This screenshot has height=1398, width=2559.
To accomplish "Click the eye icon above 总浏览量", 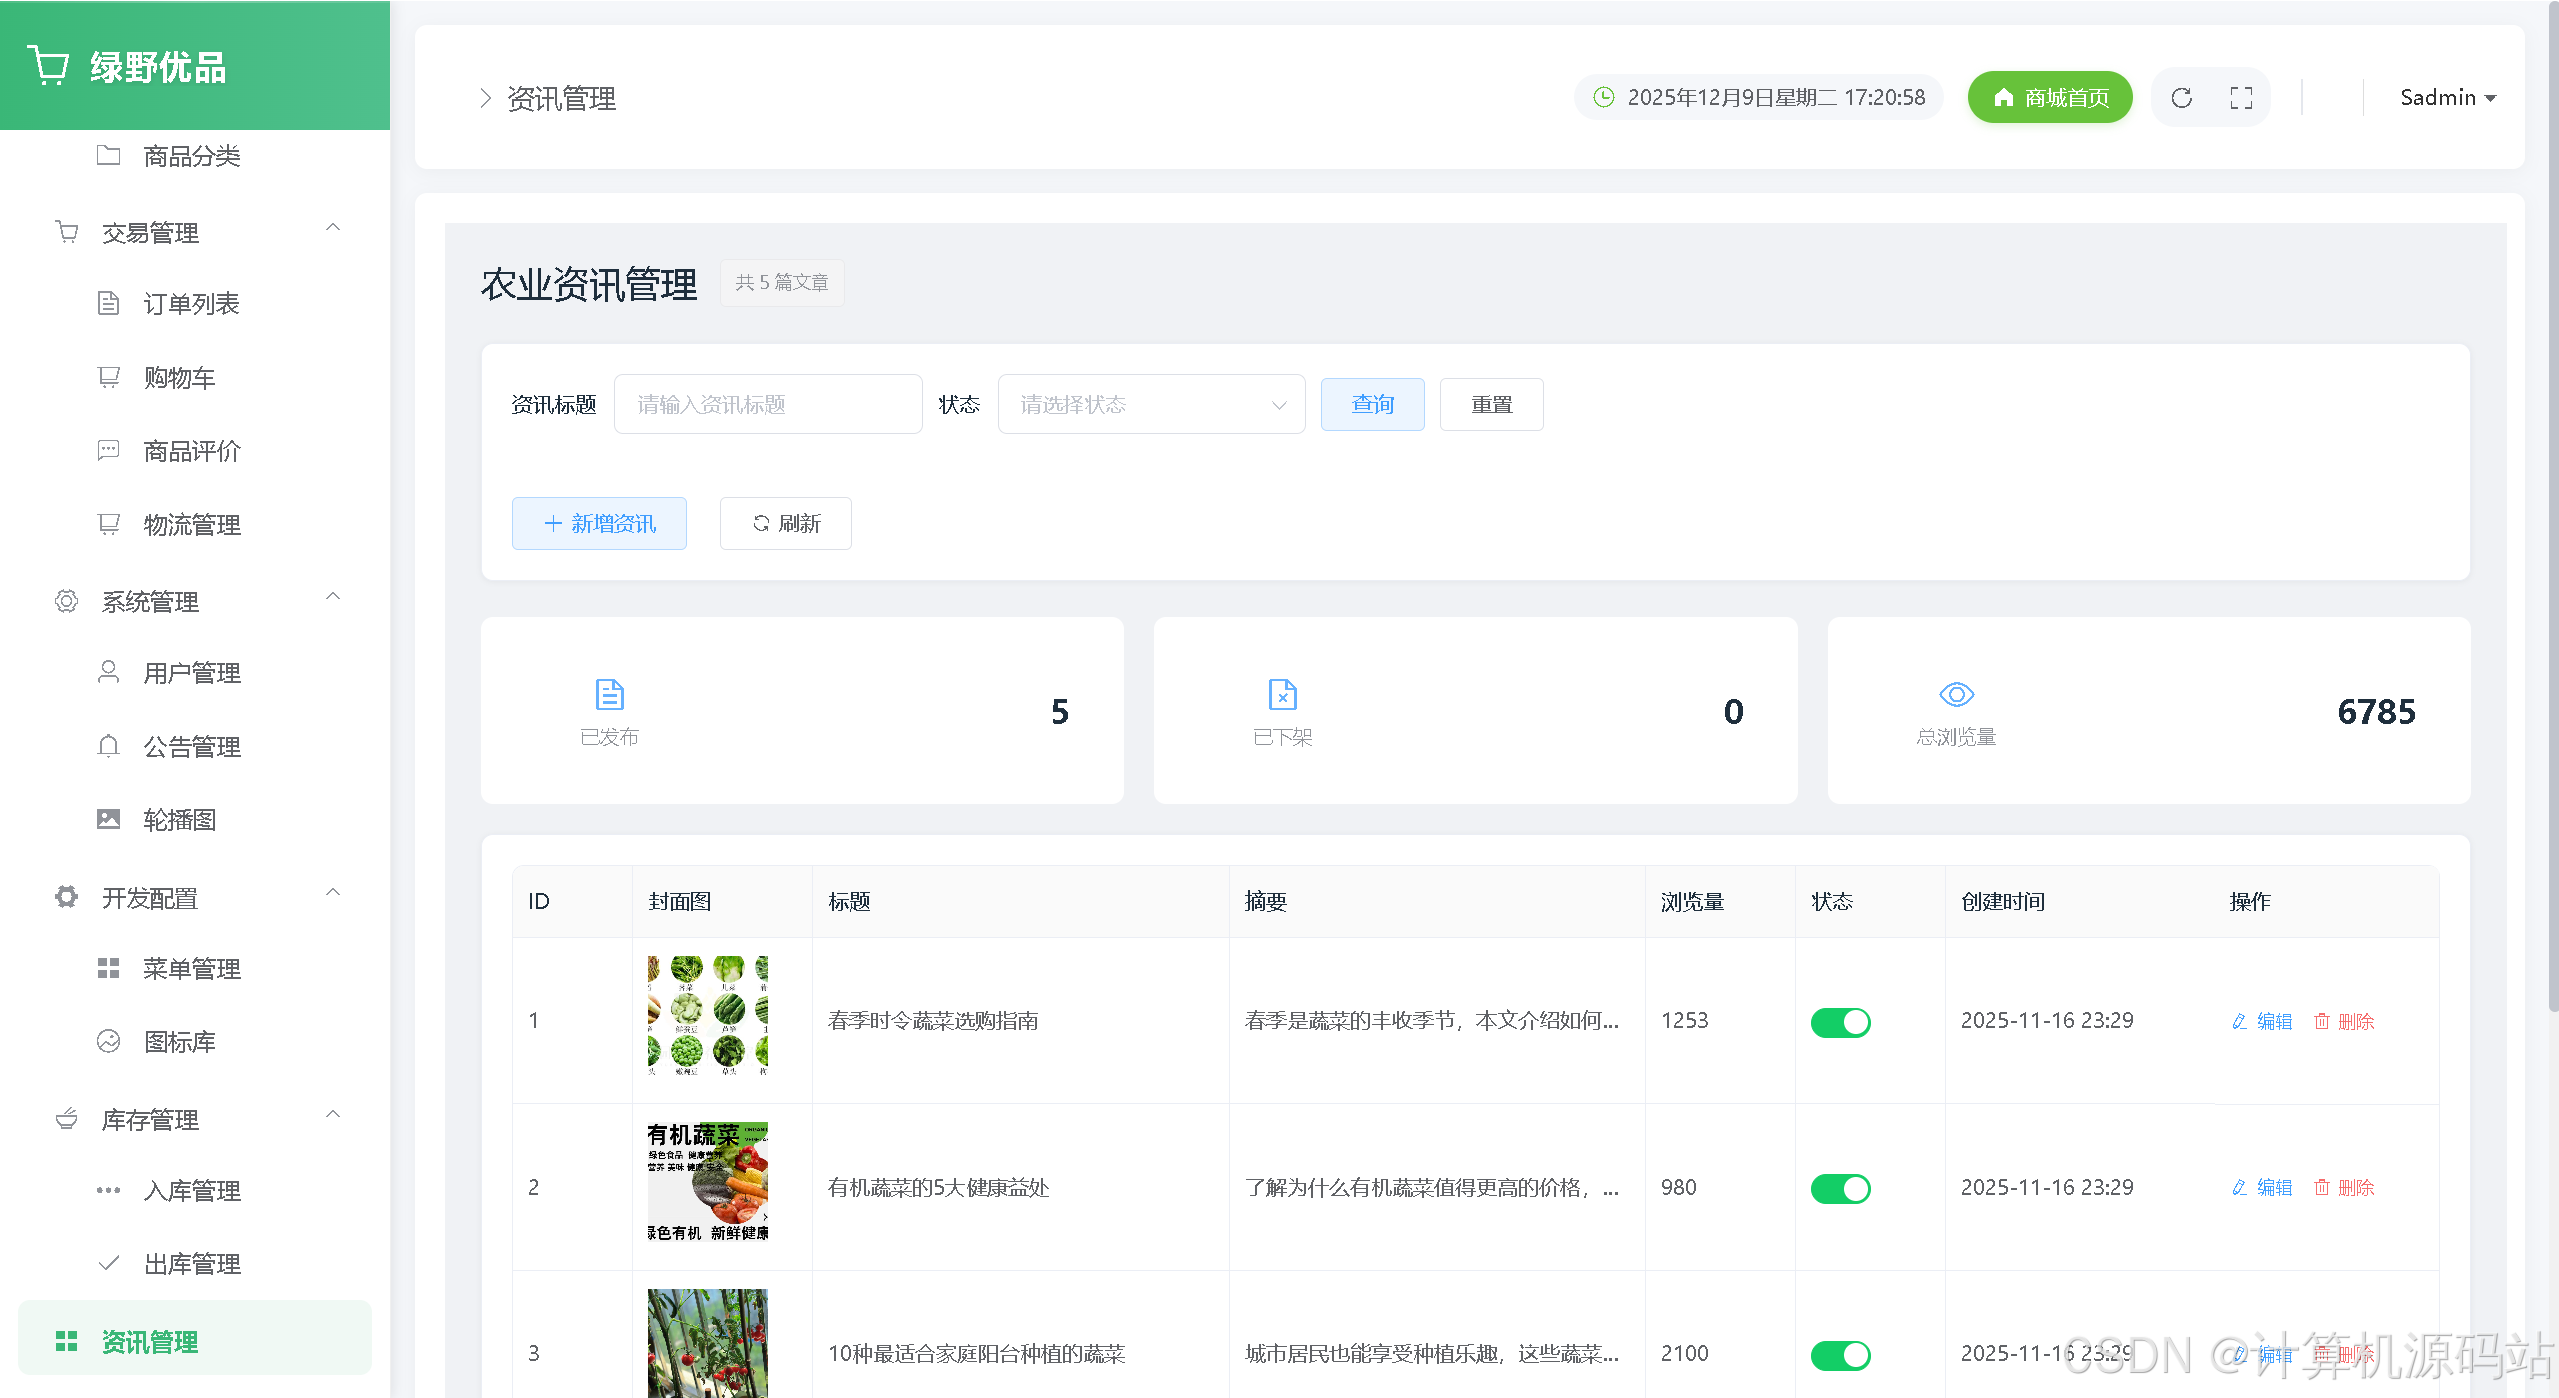I will pos(1956,694).
